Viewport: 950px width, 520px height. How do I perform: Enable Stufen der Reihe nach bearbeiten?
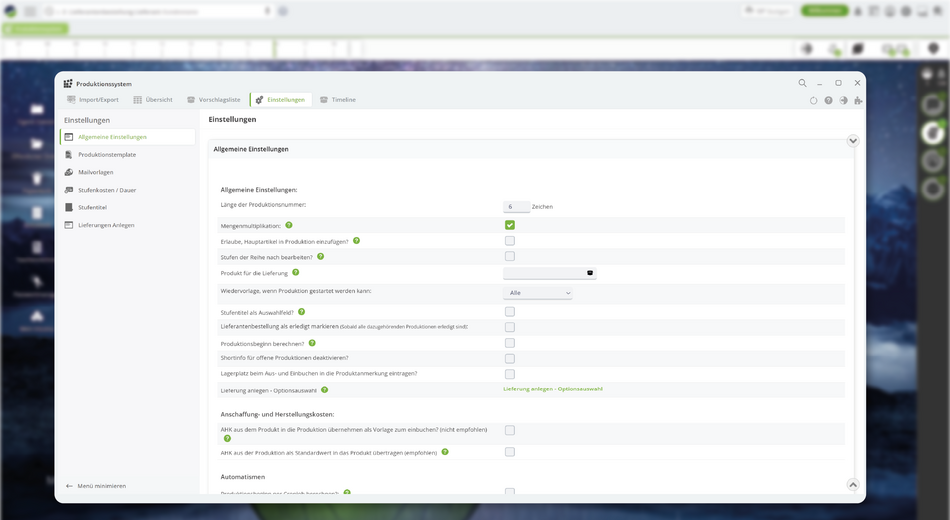pyautogui.click(x=510, y=256)
